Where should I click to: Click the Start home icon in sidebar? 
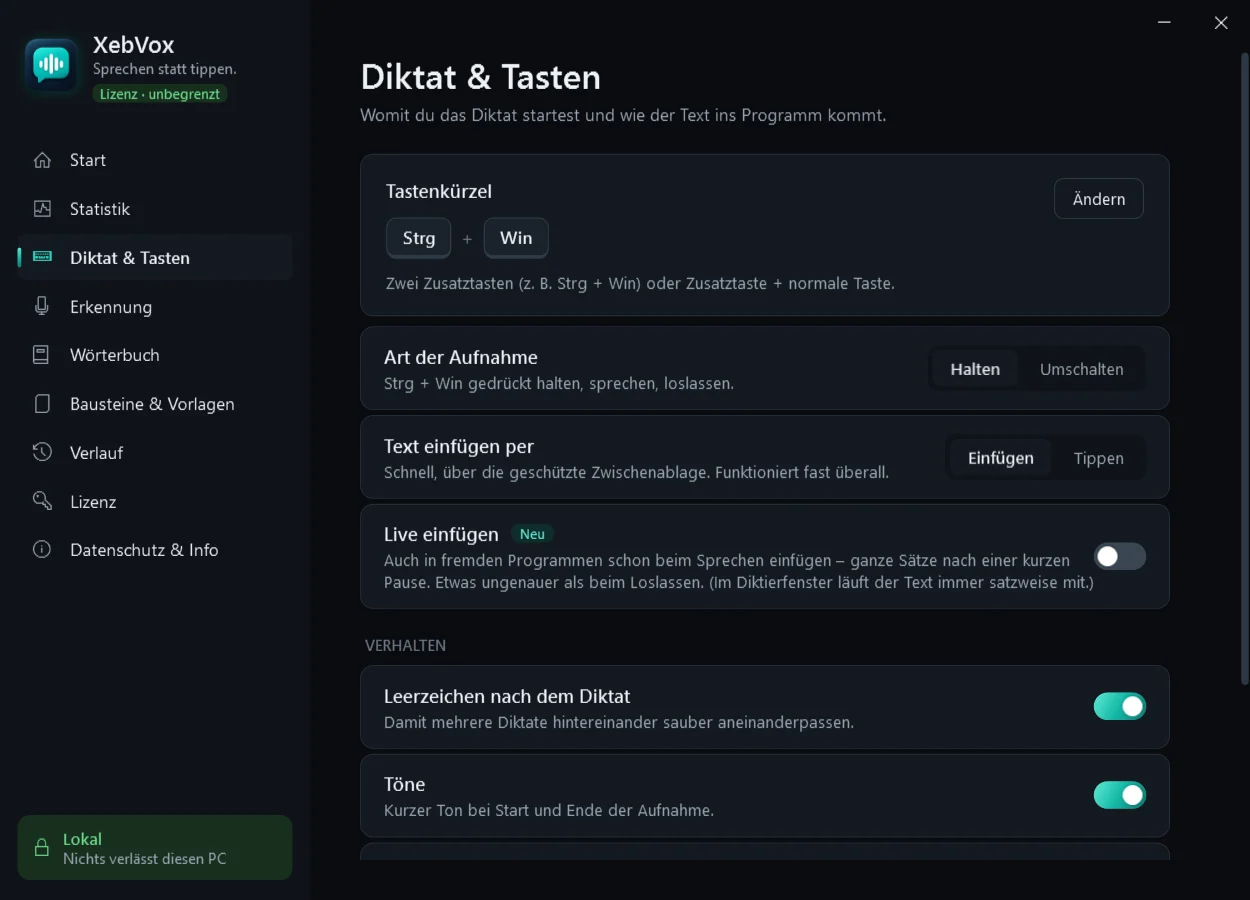[42, 160]
